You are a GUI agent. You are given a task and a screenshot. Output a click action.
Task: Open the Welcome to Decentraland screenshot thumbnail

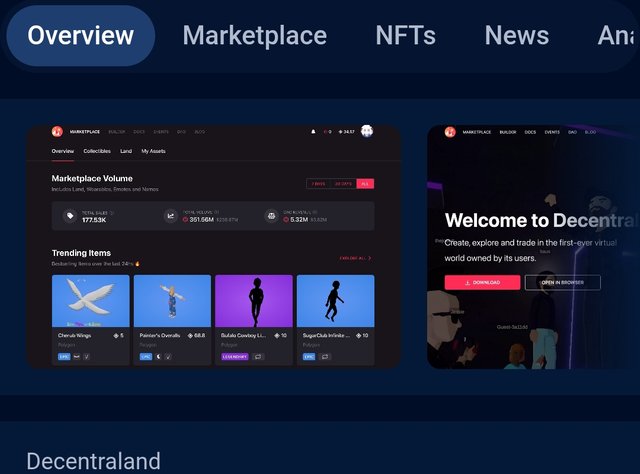[533, 247]
